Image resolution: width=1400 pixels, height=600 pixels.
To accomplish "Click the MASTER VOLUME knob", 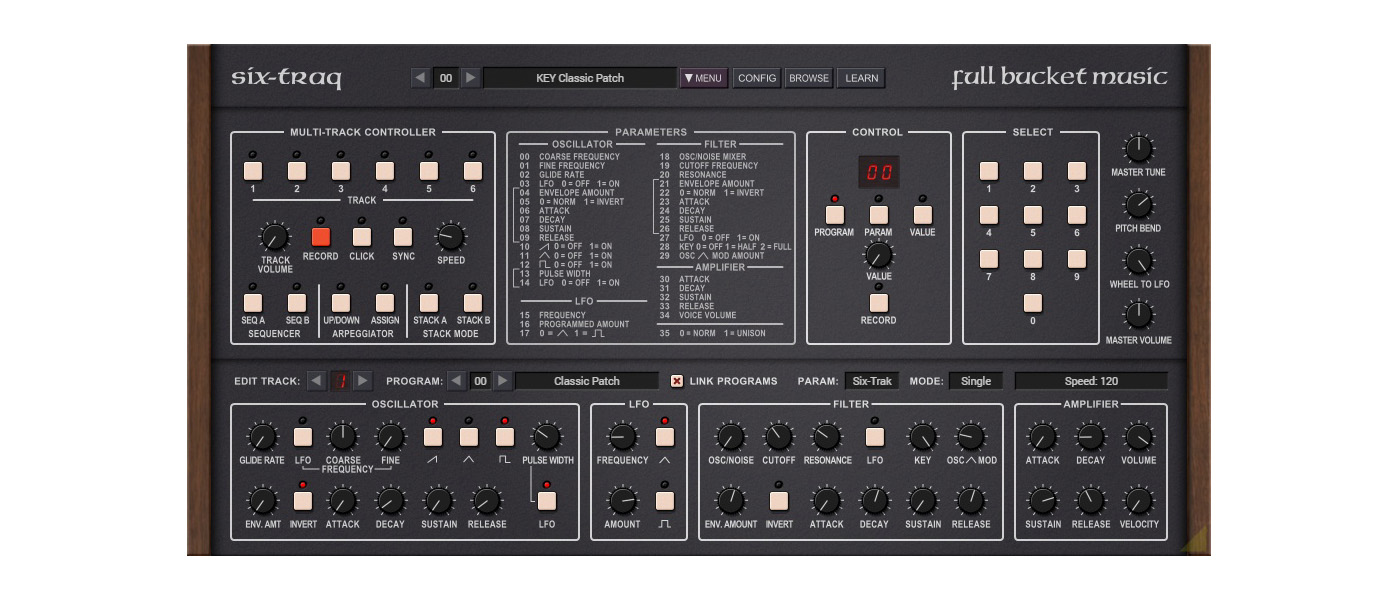I will point(1138,316).
